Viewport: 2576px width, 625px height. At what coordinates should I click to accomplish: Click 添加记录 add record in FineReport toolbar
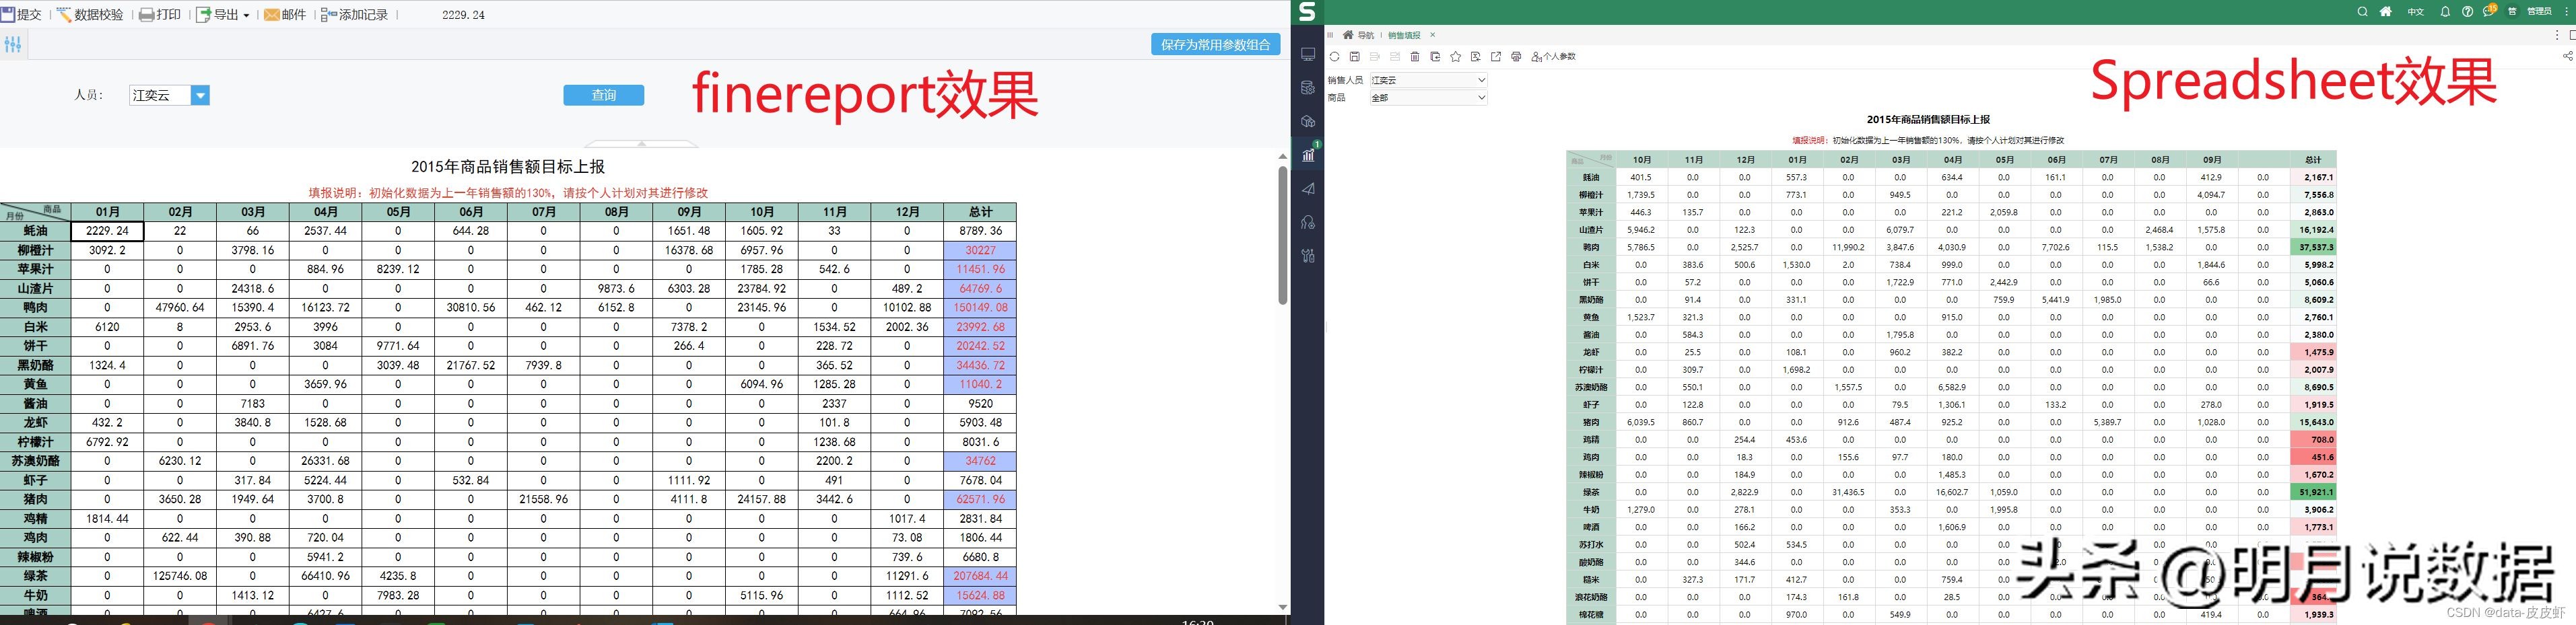[354, 15]
